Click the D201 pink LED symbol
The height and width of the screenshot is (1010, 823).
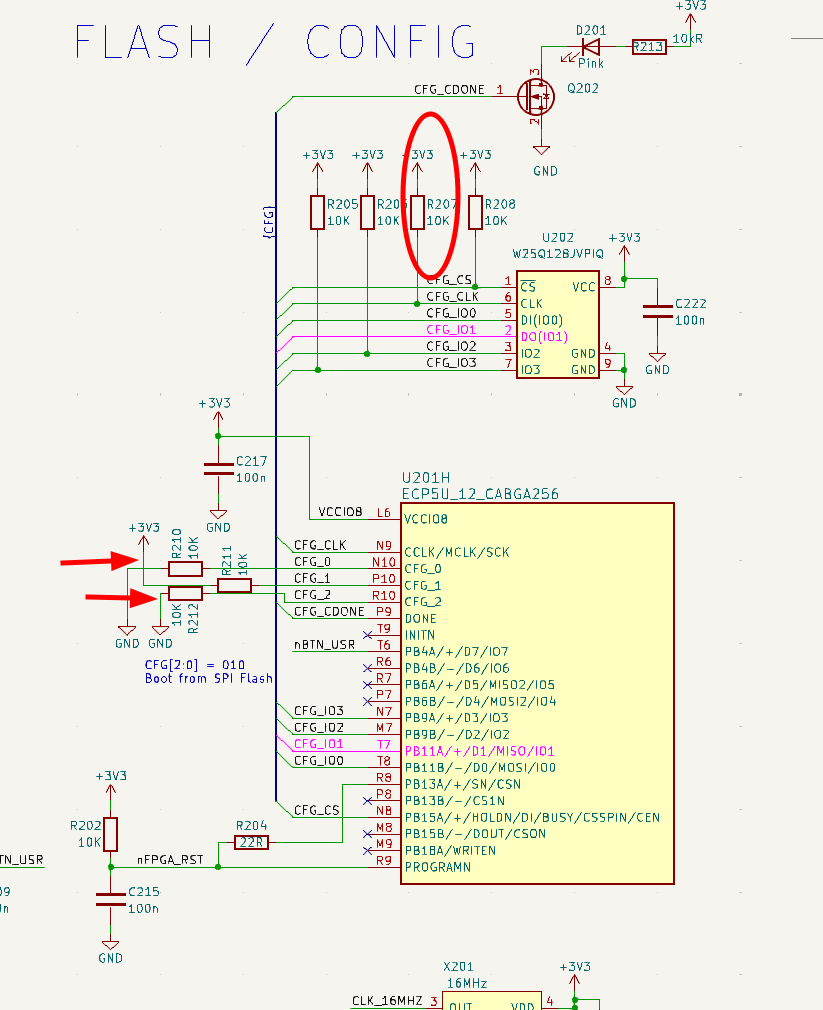(x=592, y=45)
